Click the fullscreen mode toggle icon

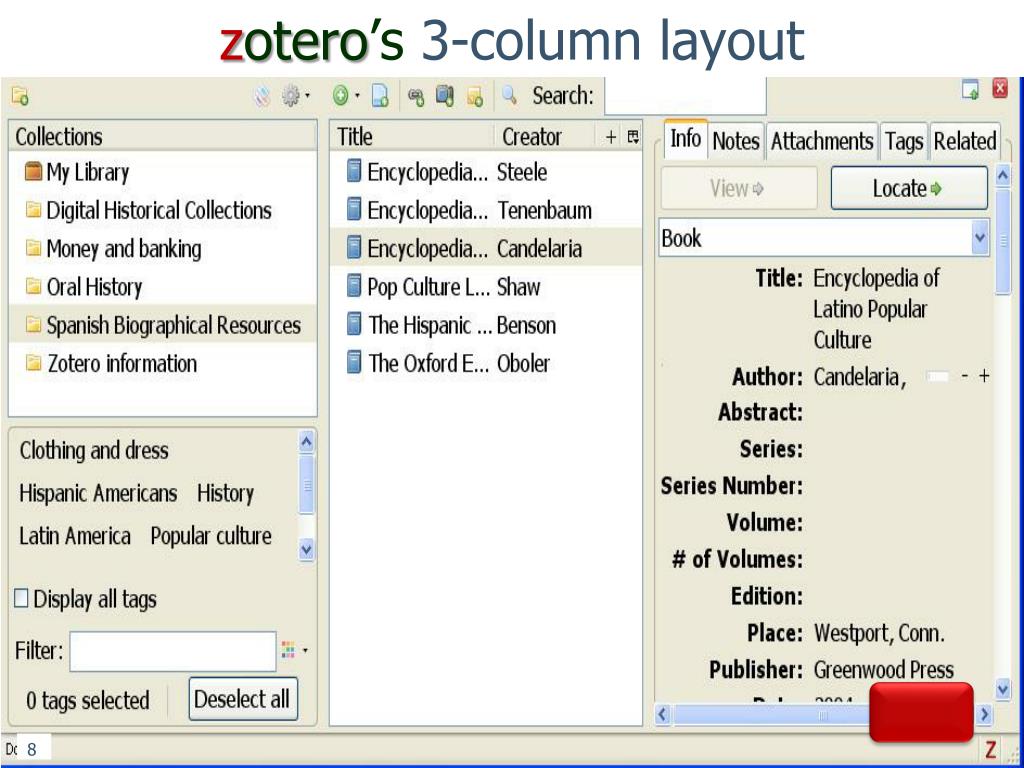point(970,89)
